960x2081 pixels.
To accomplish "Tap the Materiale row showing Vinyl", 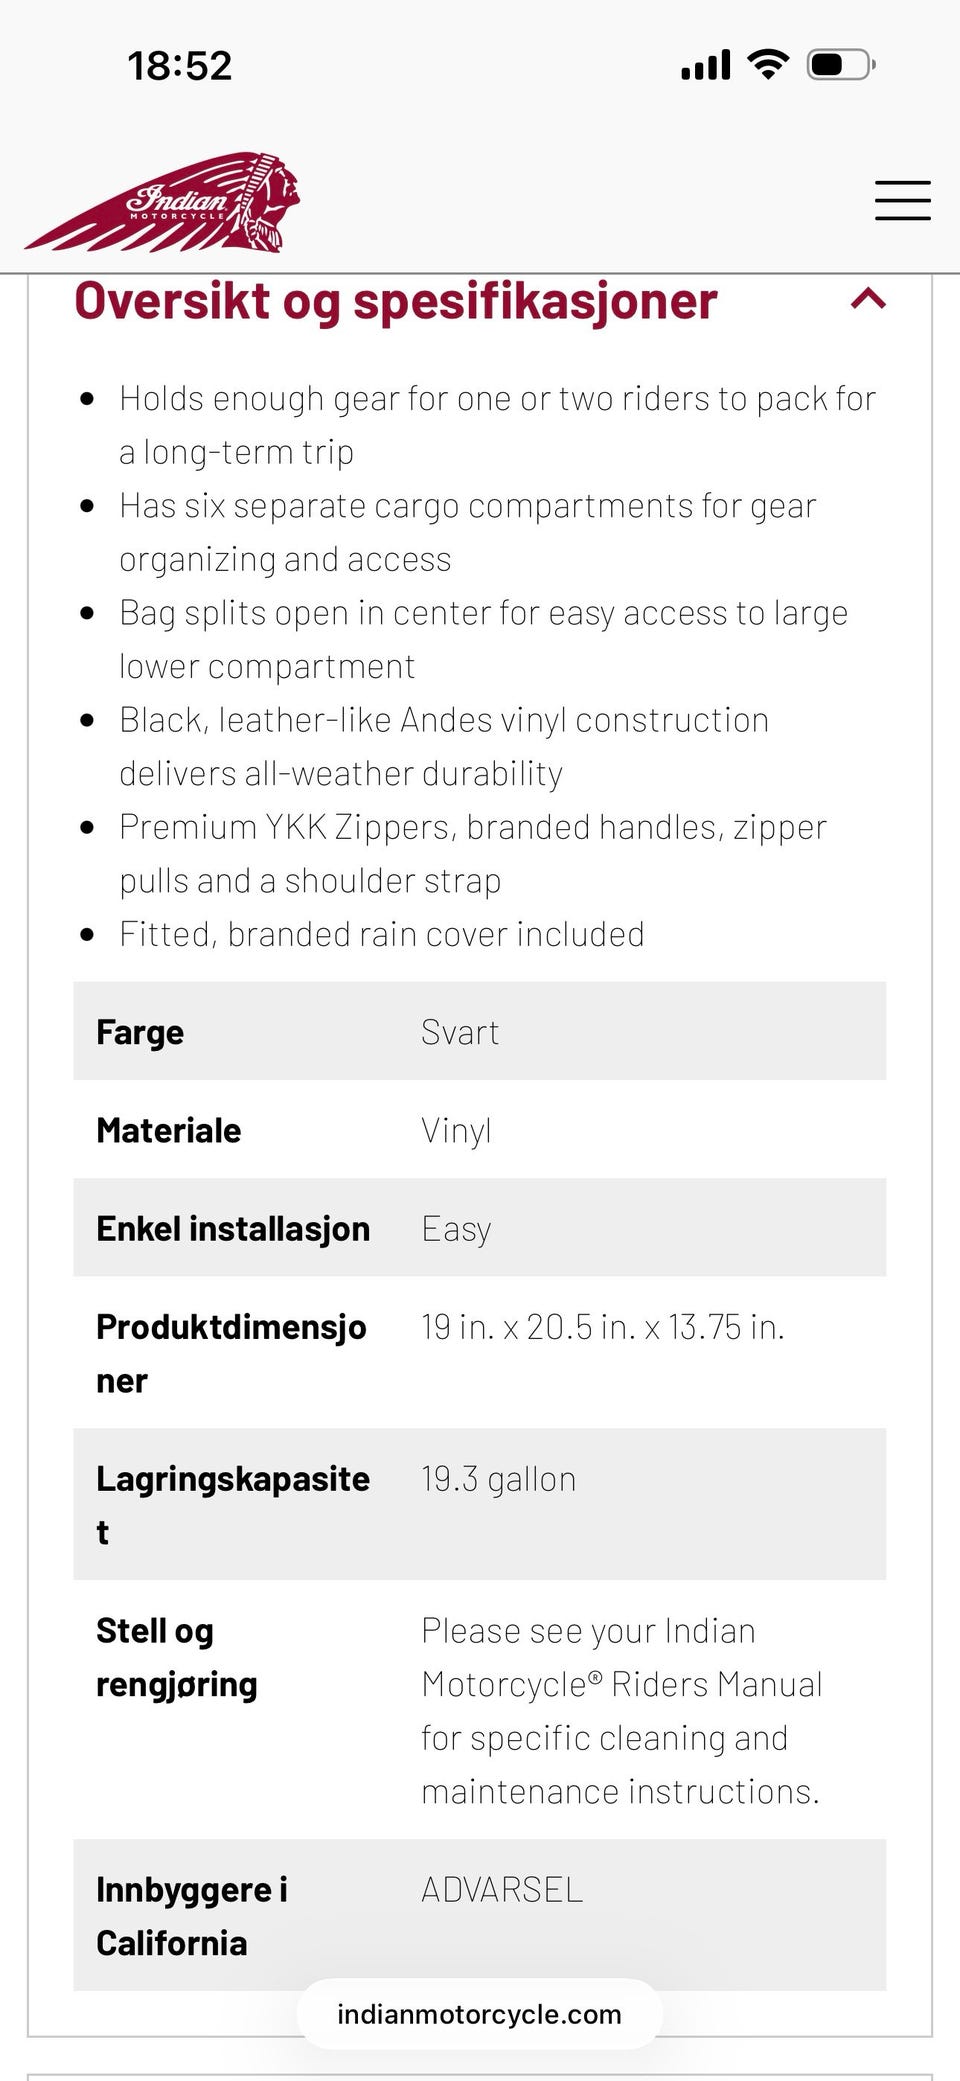I will (x=480, y=1129).
